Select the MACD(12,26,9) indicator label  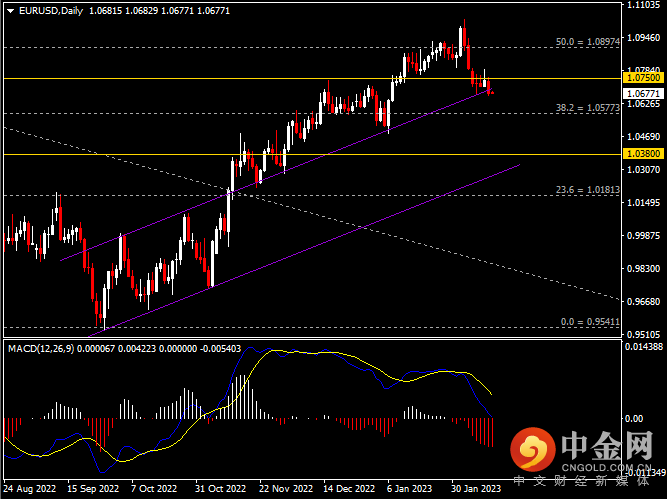click(x=45, y=347)
